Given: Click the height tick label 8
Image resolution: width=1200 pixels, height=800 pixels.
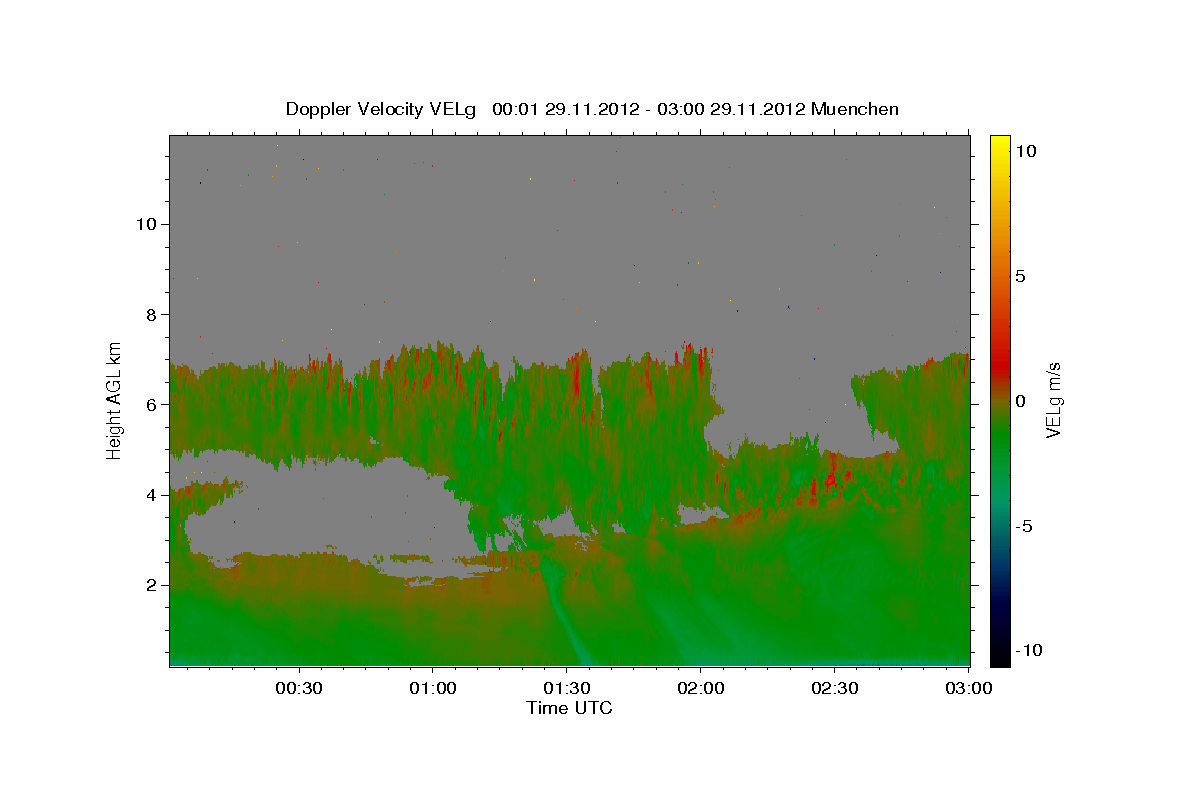Looking at the screenshot, I should click(x=150, y=314).
